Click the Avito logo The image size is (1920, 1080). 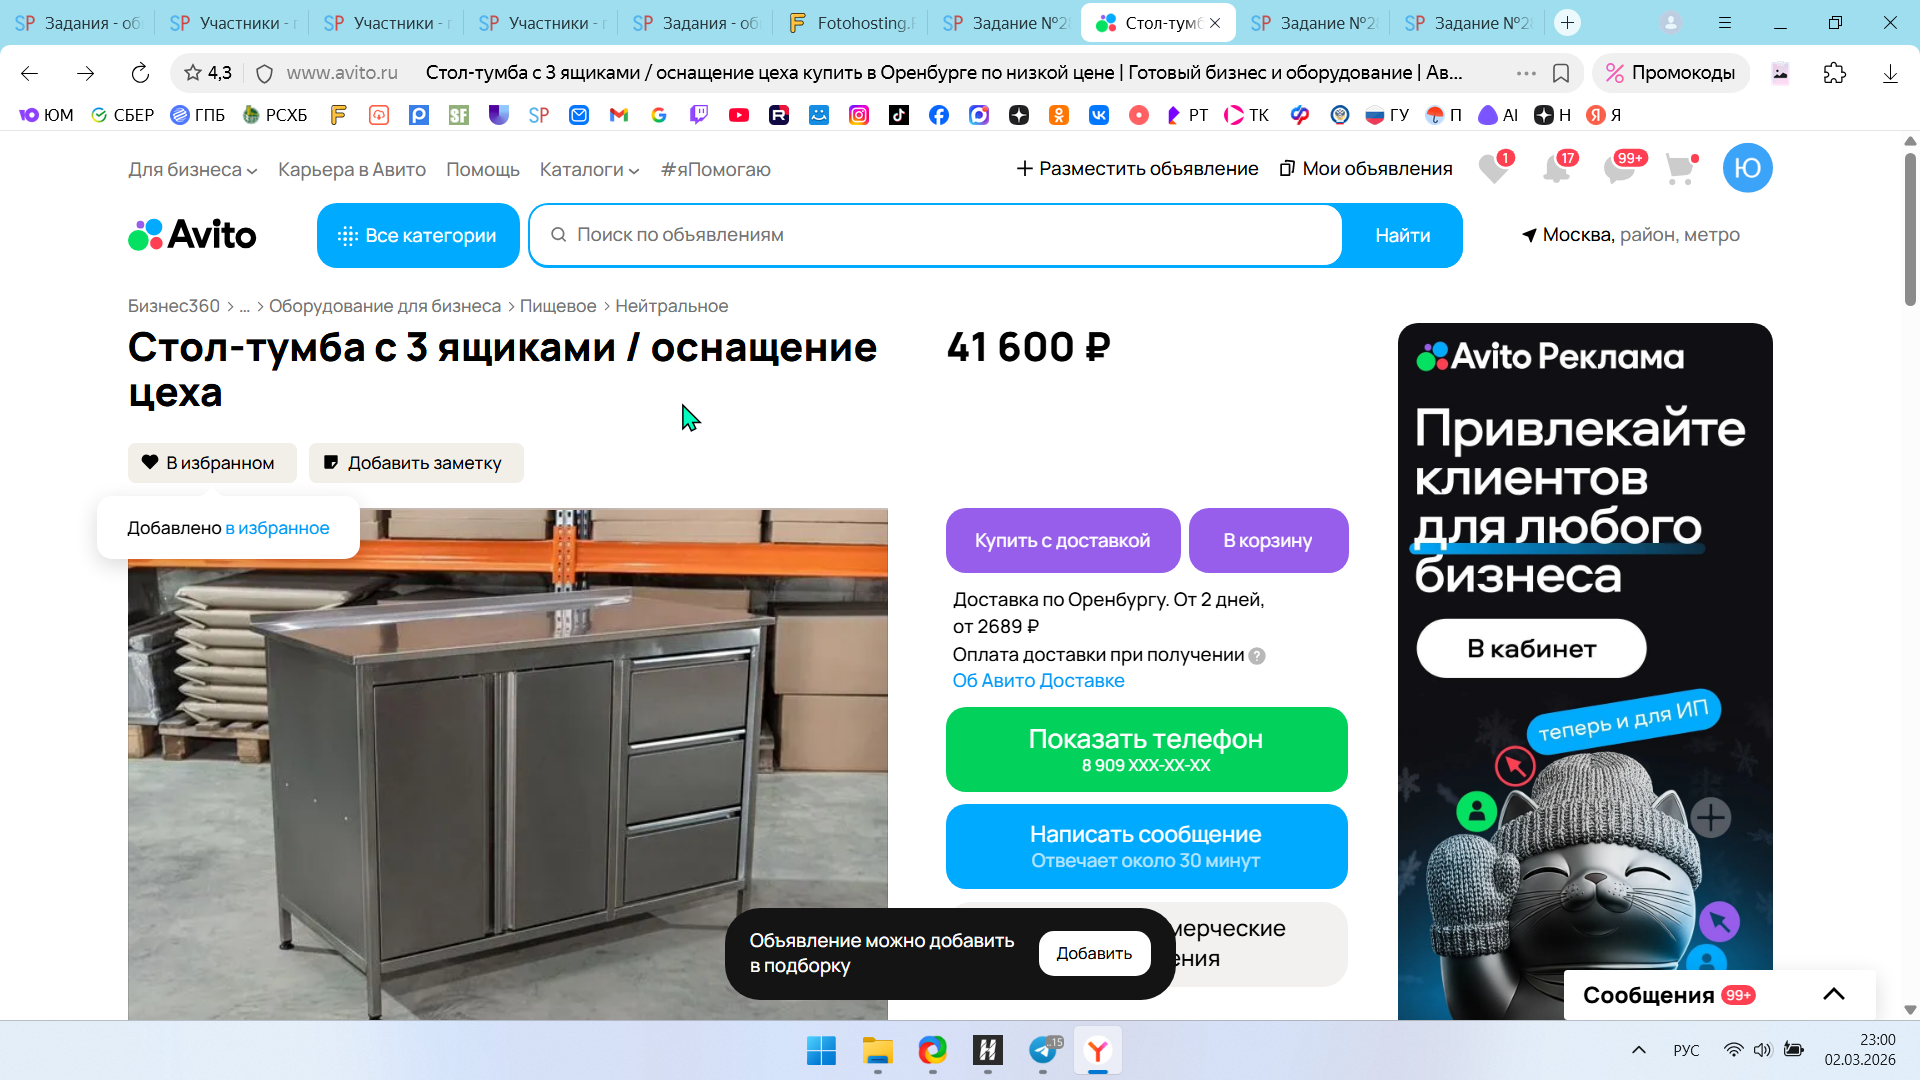tap(192, 235)
